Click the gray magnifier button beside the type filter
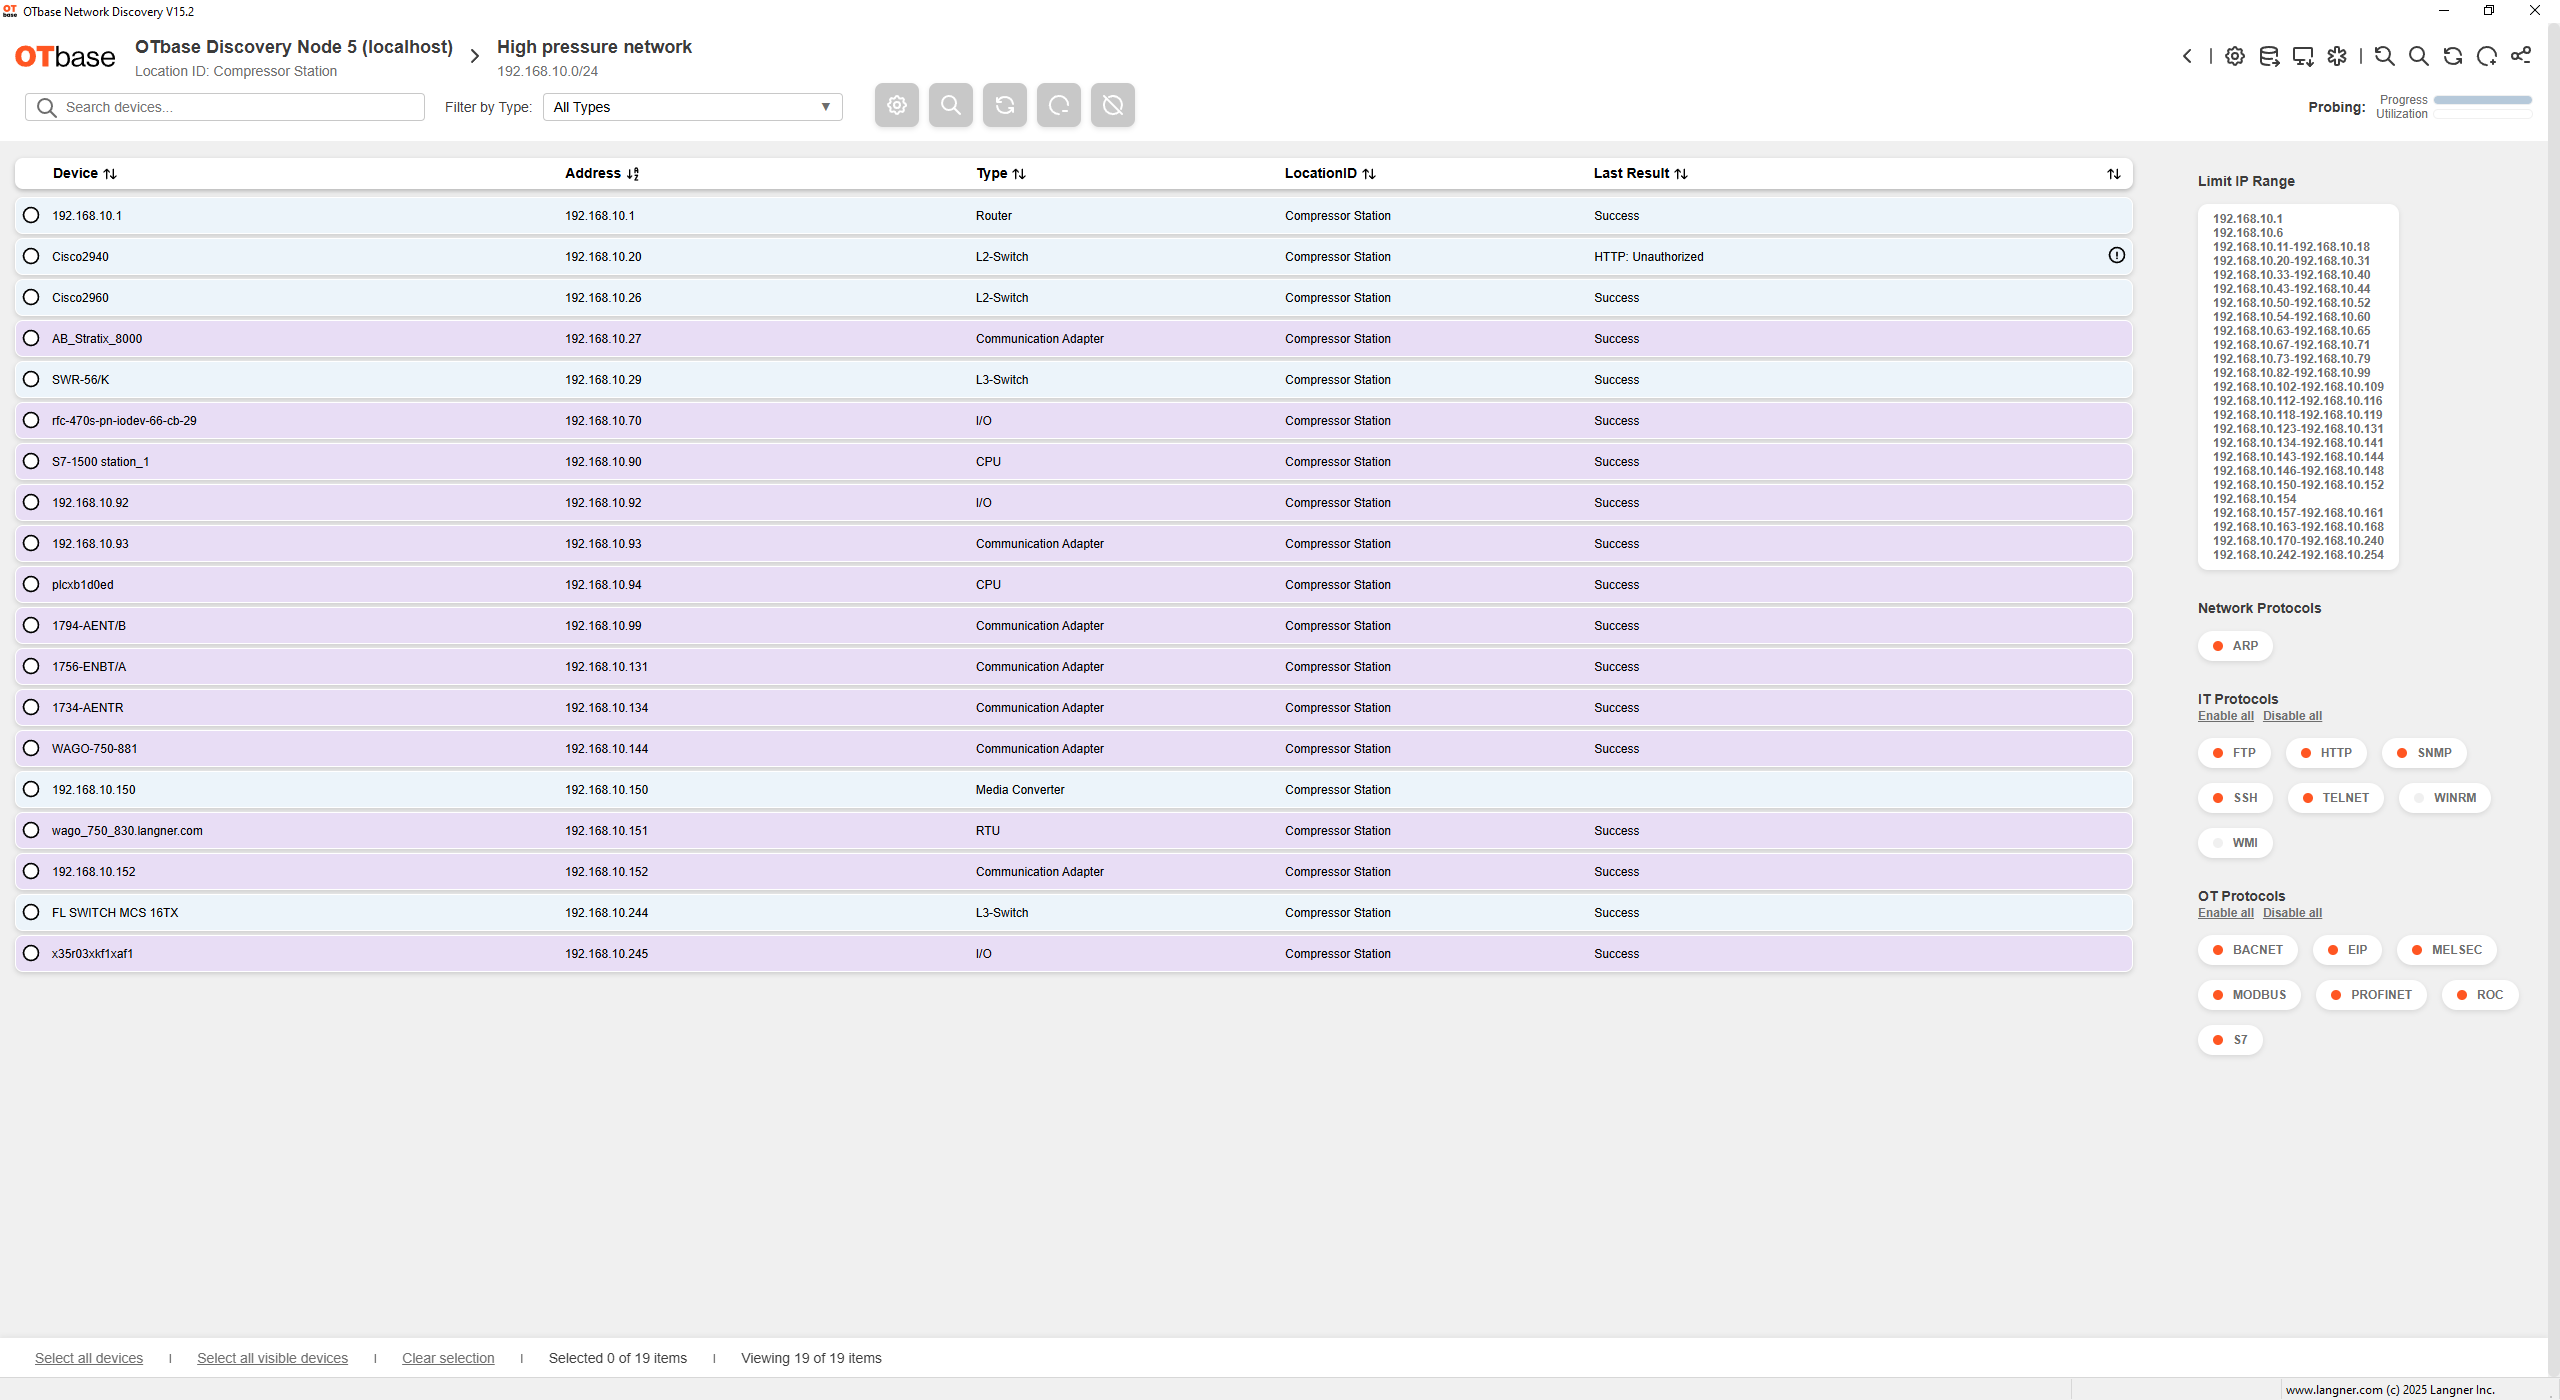The image size is (2560, 1400). (x=951, y=105)
